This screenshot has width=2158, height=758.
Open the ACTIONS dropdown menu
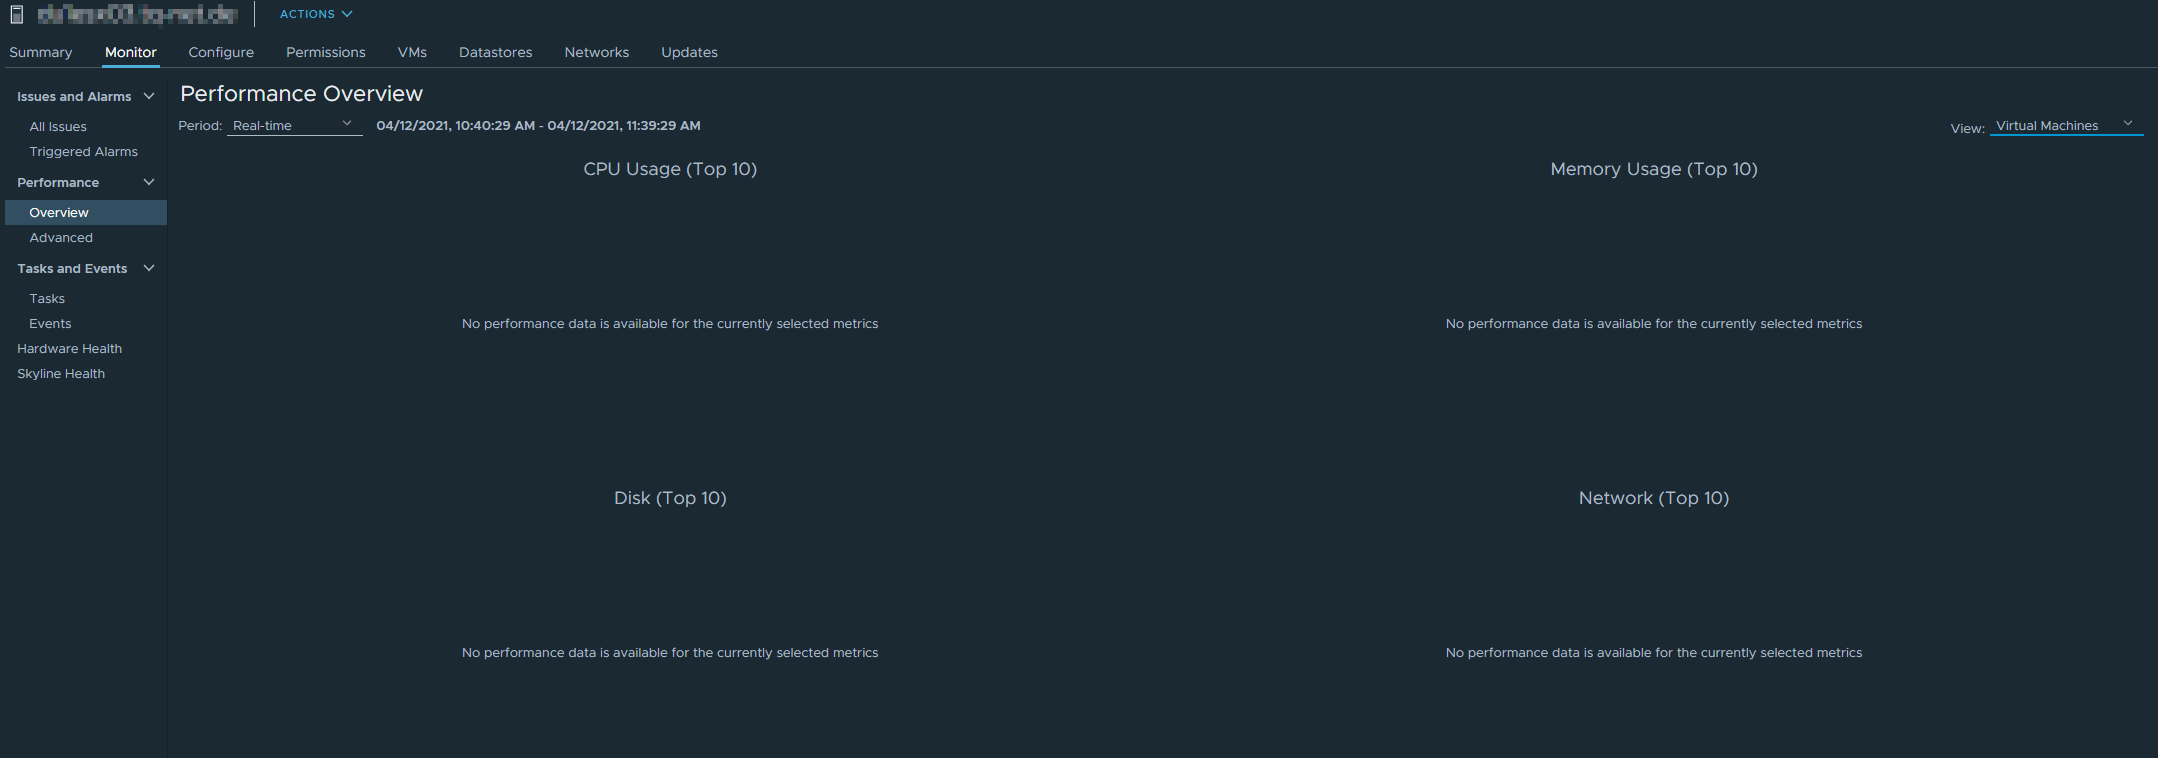tap(316, 14)
